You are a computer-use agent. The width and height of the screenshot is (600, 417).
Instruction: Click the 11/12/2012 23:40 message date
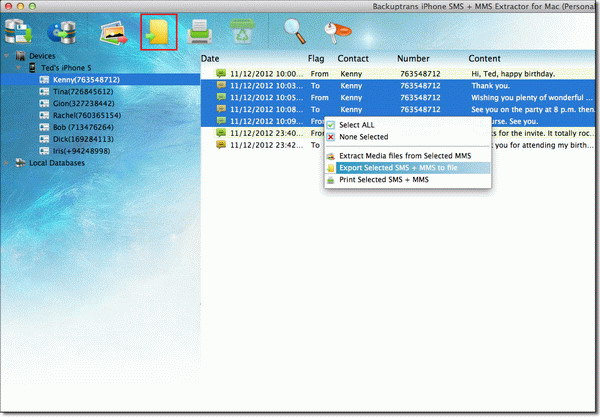[266, 133]
